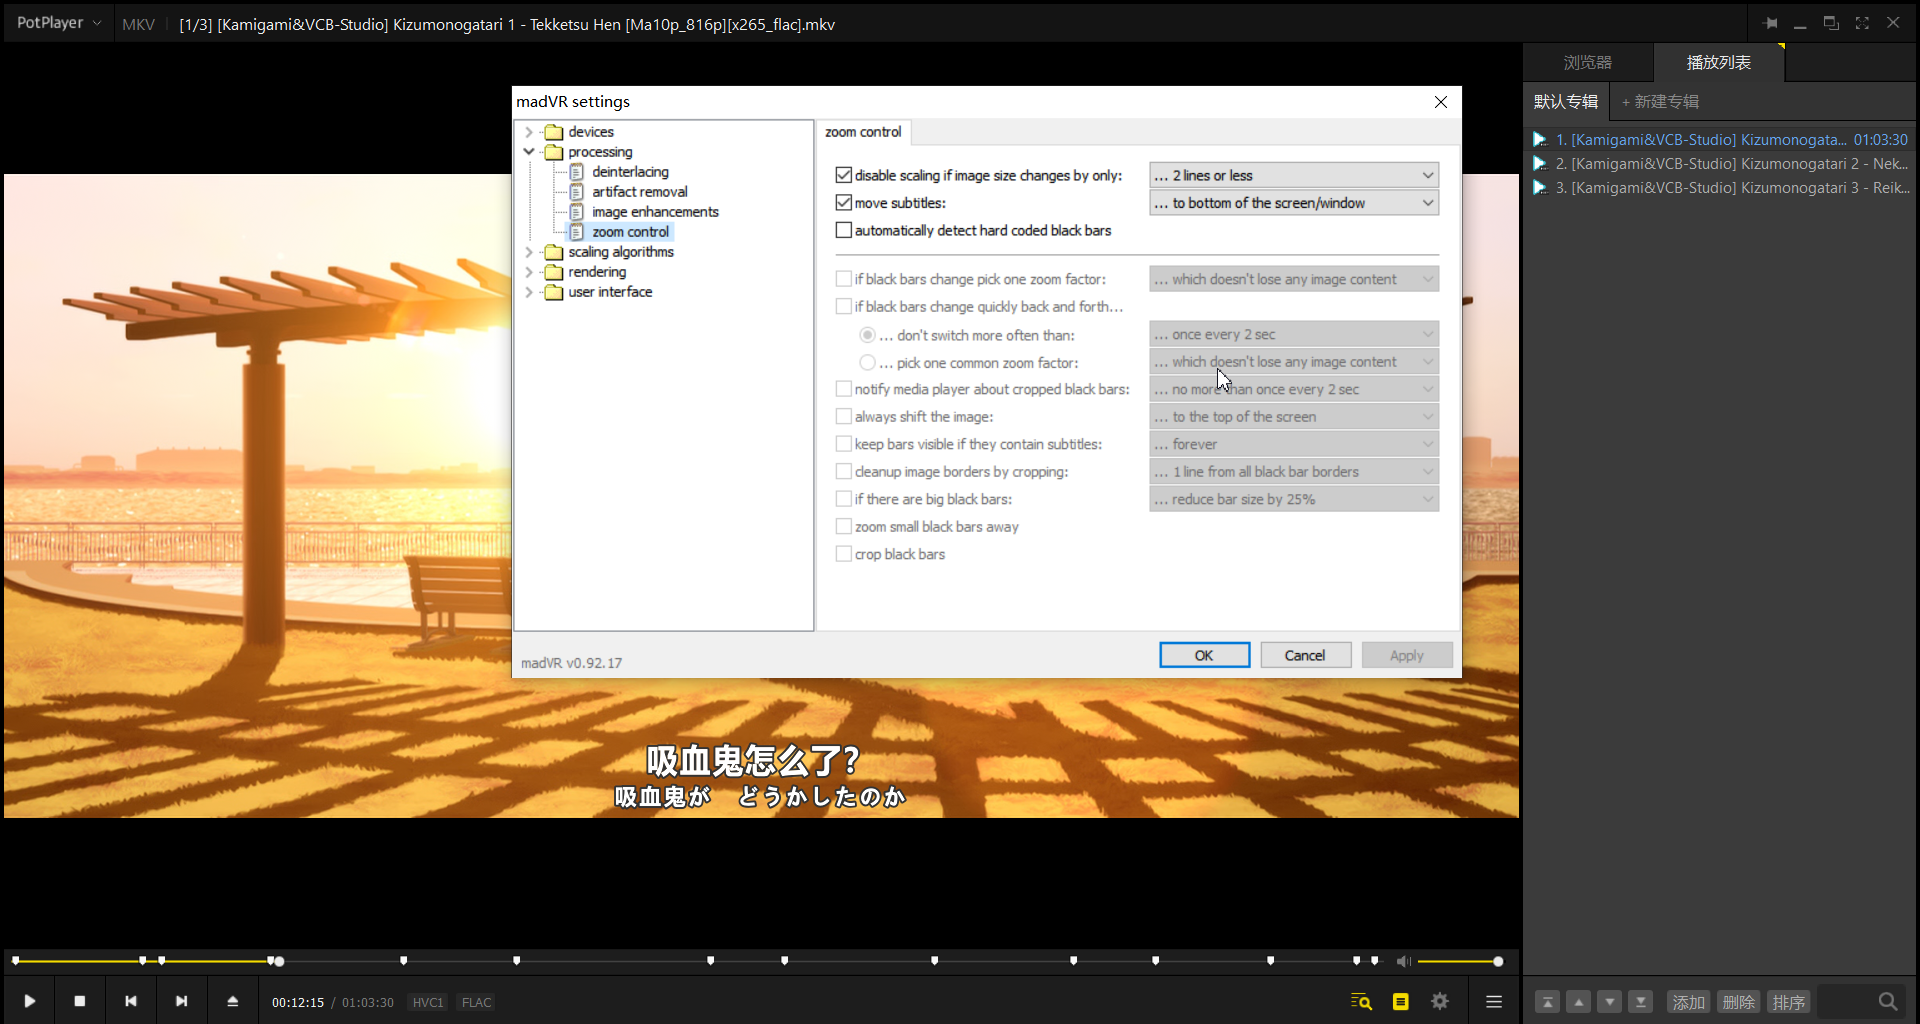Toggle notify media player about cropped black bars

click(844, 389)
